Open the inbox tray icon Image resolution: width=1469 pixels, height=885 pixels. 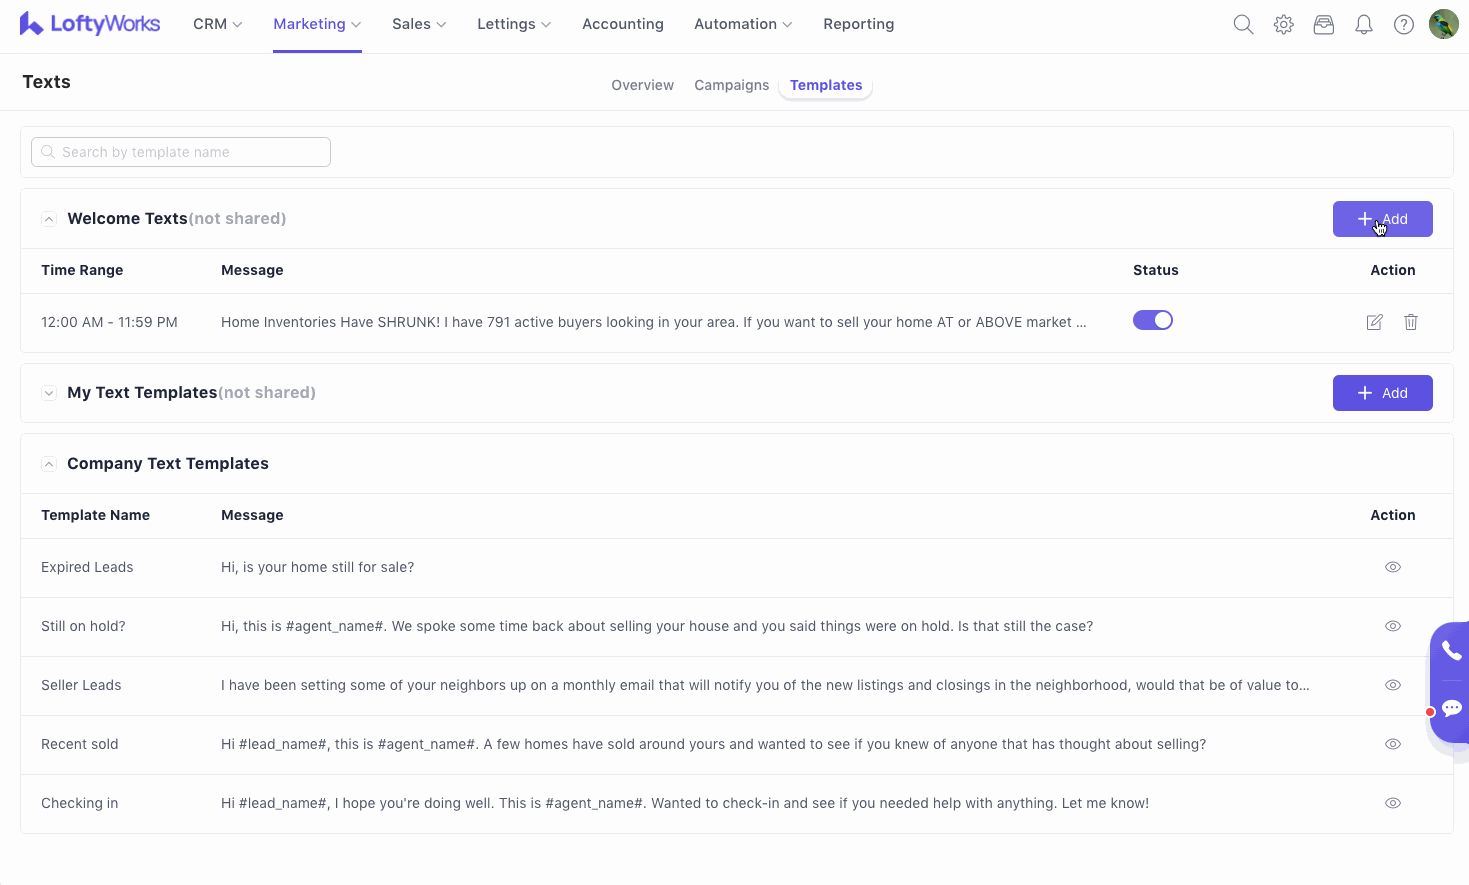1324,25
